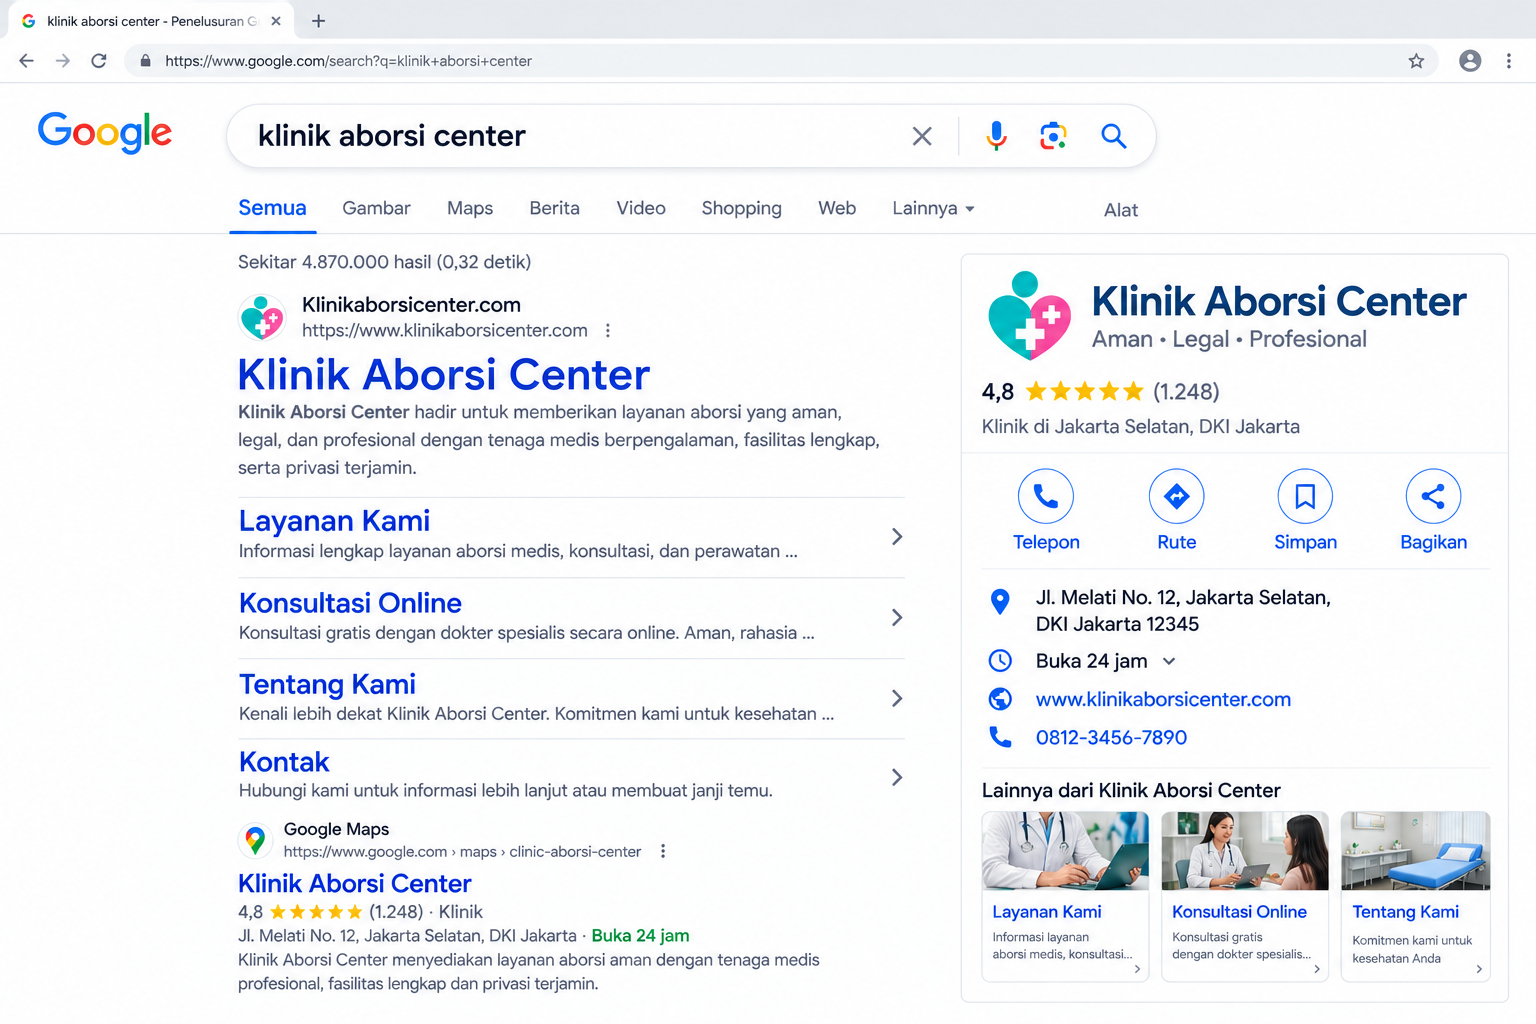Visit www.klinikaborsicenter.com from knowledge panel

coord(1163,699)
